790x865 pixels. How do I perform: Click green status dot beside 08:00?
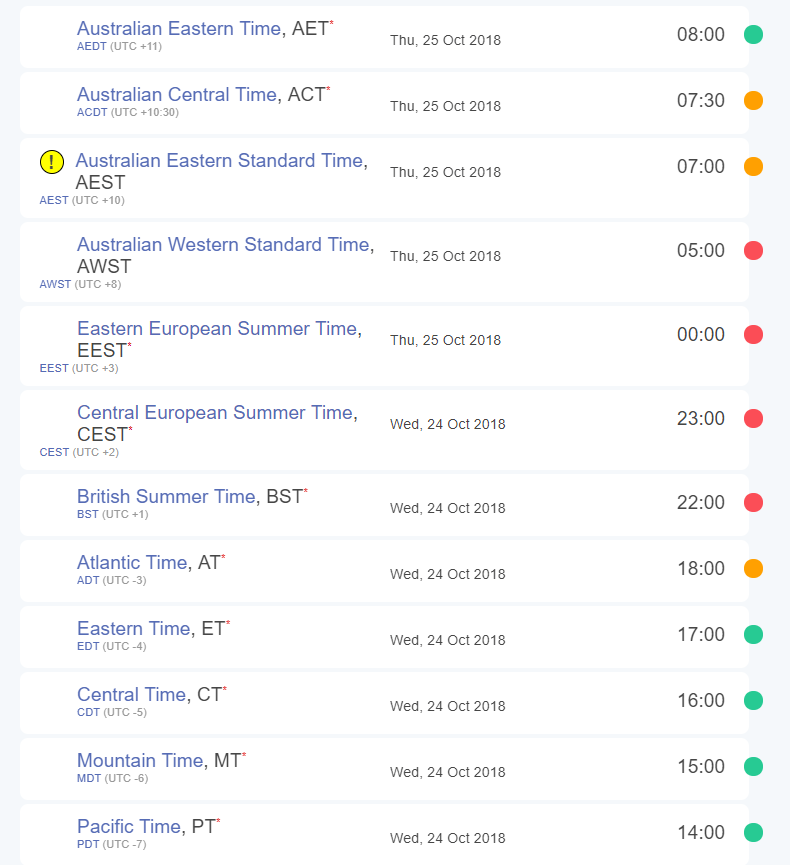(x=753, y=34)
